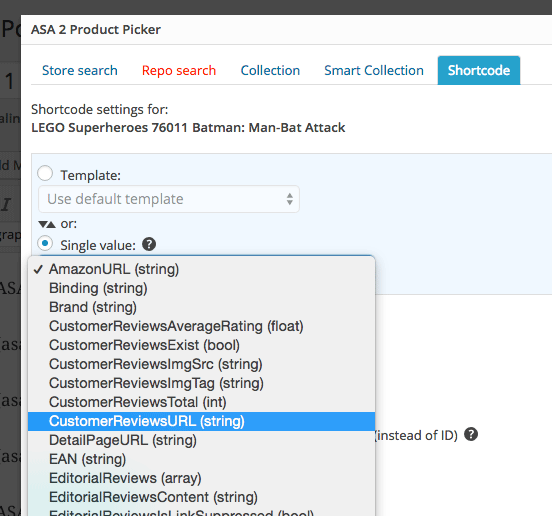Screen dimensions: 552x516
Task: Select the Single value radio button
Action: (x=45, y=243)
